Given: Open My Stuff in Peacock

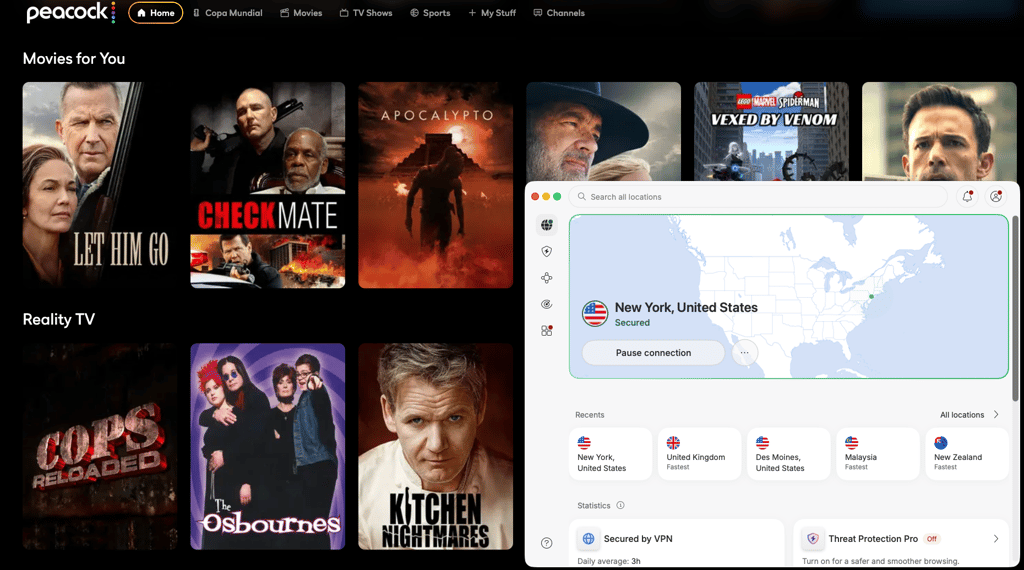Looking at the screenshot, I should (492, 12).
